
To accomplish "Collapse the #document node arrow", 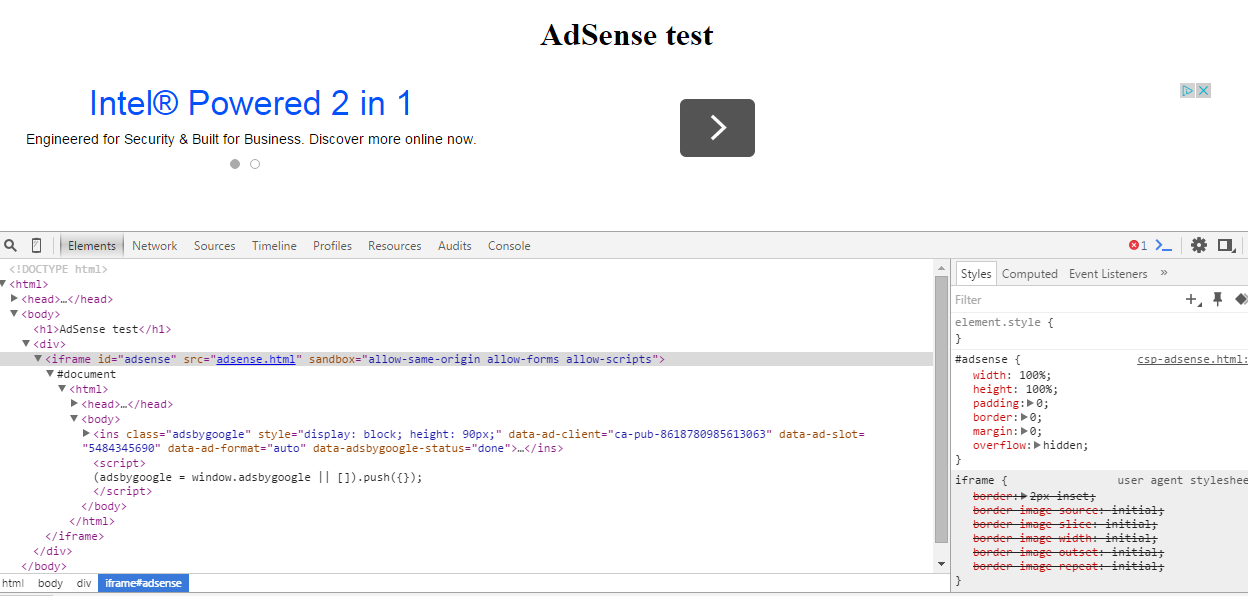I will coord(50,374).
